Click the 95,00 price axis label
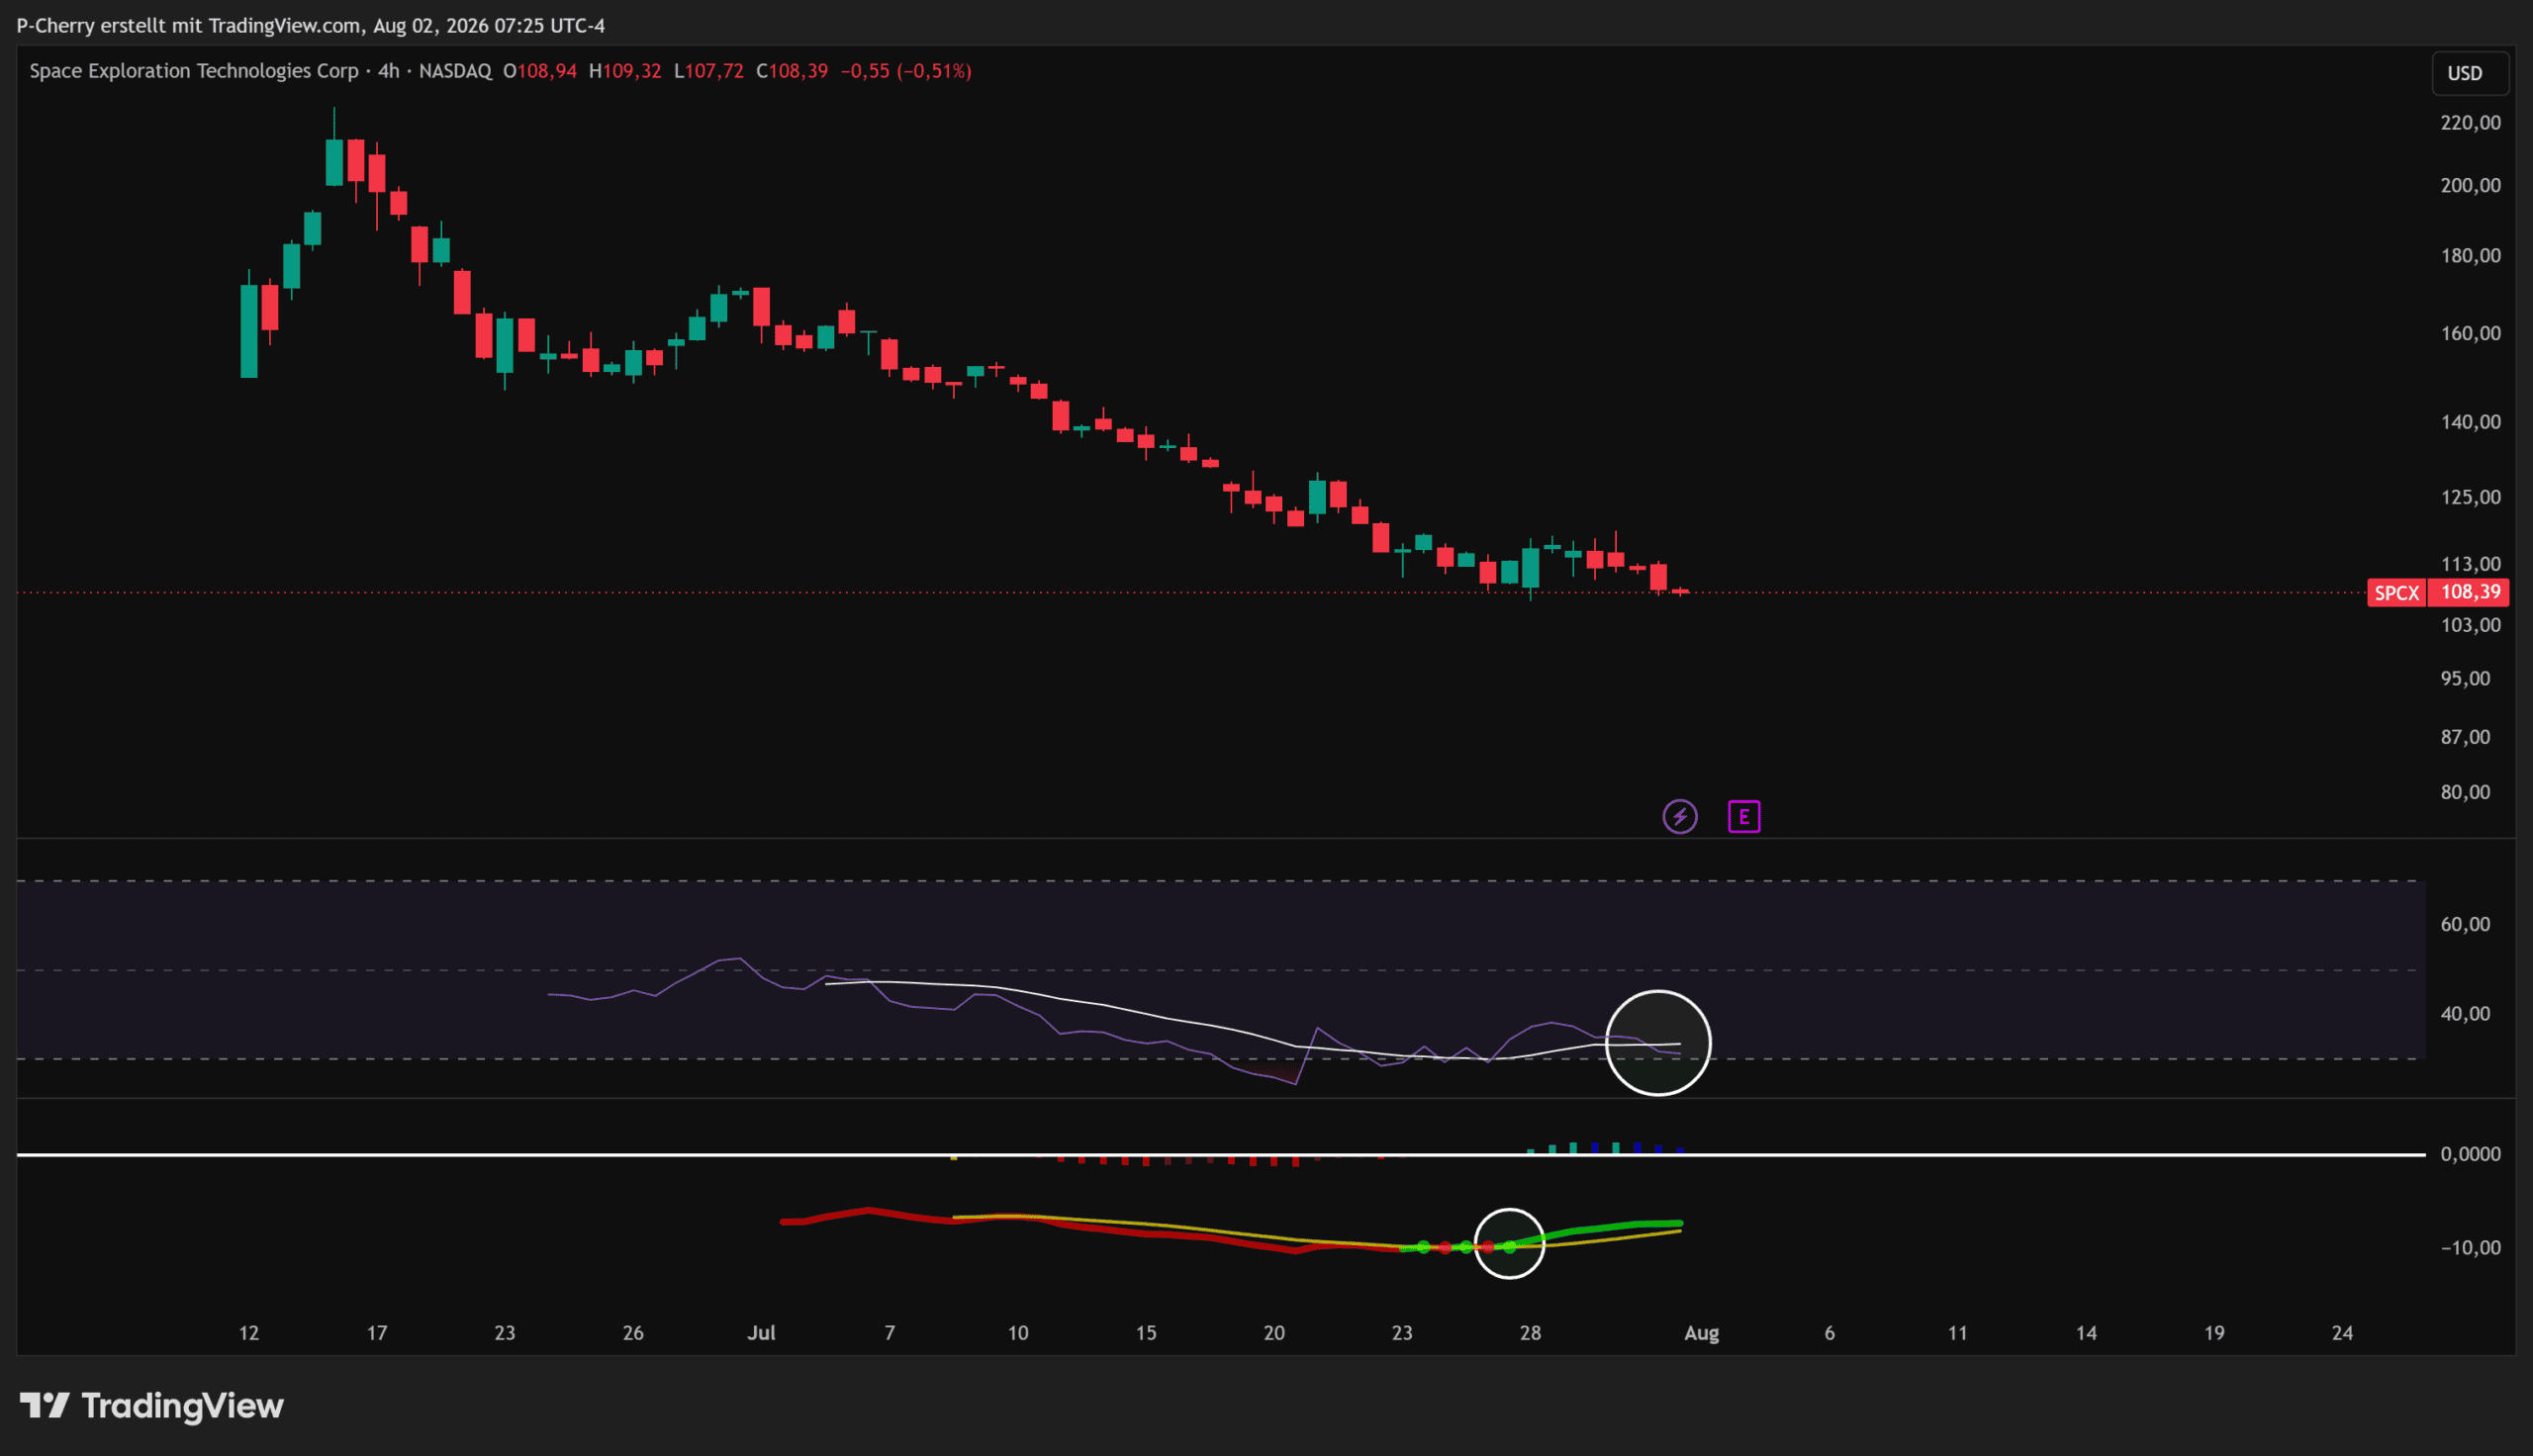 click(x=2465, y=678)
